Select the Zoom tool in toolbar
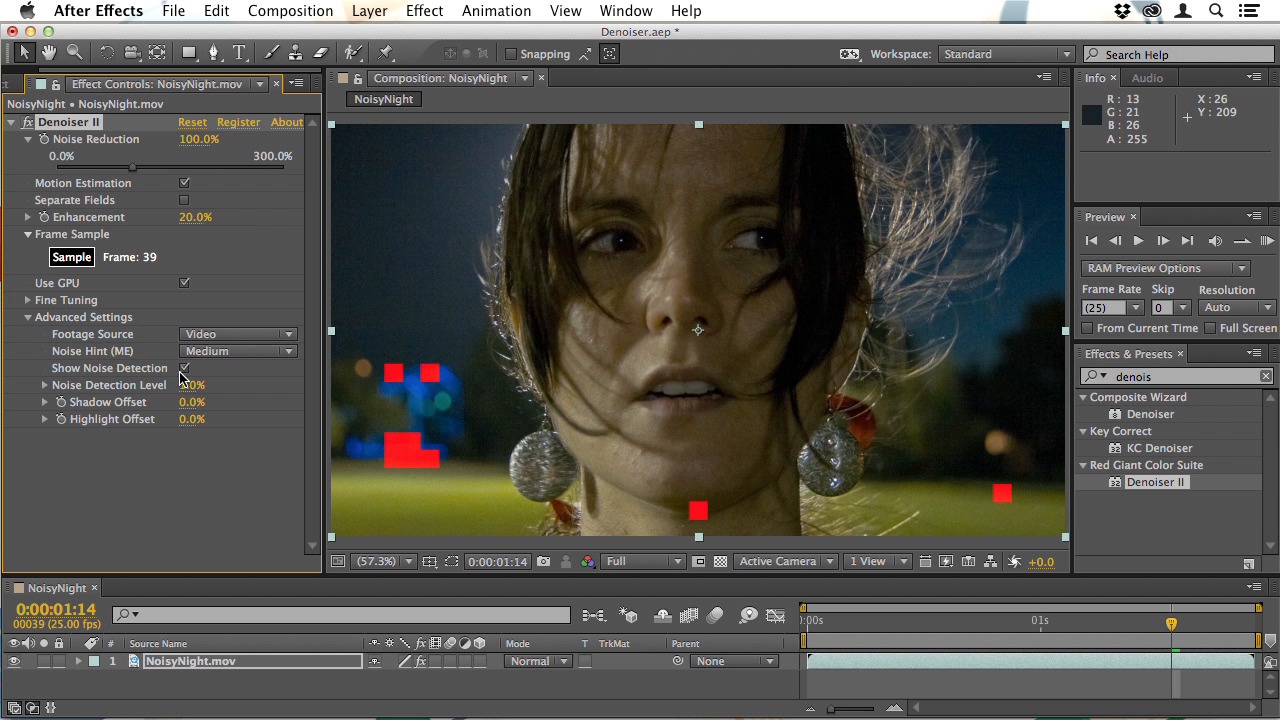The width and height of the screenshot is (1280, 720). click(x=75, y=53)
